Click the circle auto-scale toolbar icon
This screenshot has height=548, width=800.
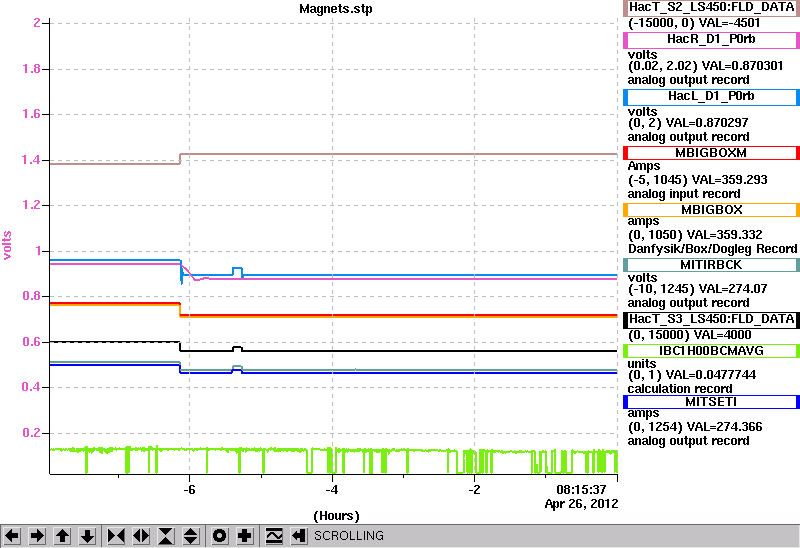pos(219,536)
